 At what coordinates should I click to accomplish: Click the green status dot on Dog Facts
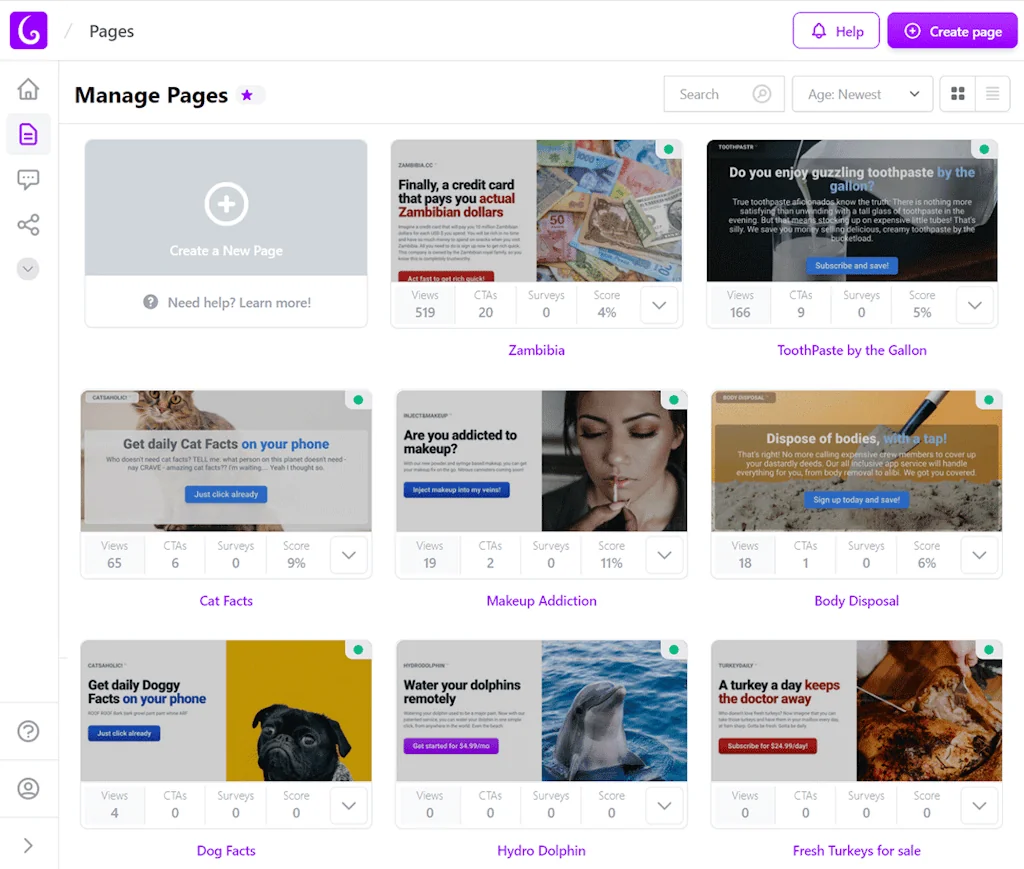(x=358, y=650)
